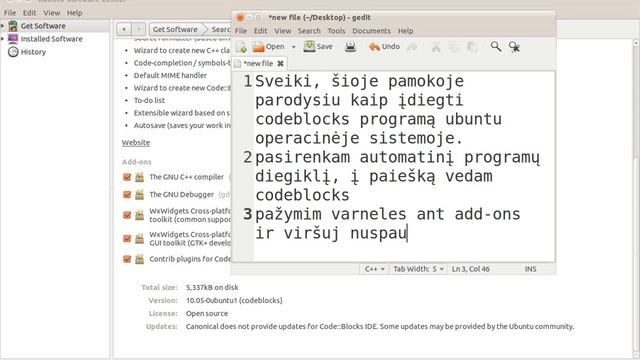The height and width of the screenshot is (360, 640).
Task: Click the Open source license text
Action: pyautogui.click(x=207, y=313)
